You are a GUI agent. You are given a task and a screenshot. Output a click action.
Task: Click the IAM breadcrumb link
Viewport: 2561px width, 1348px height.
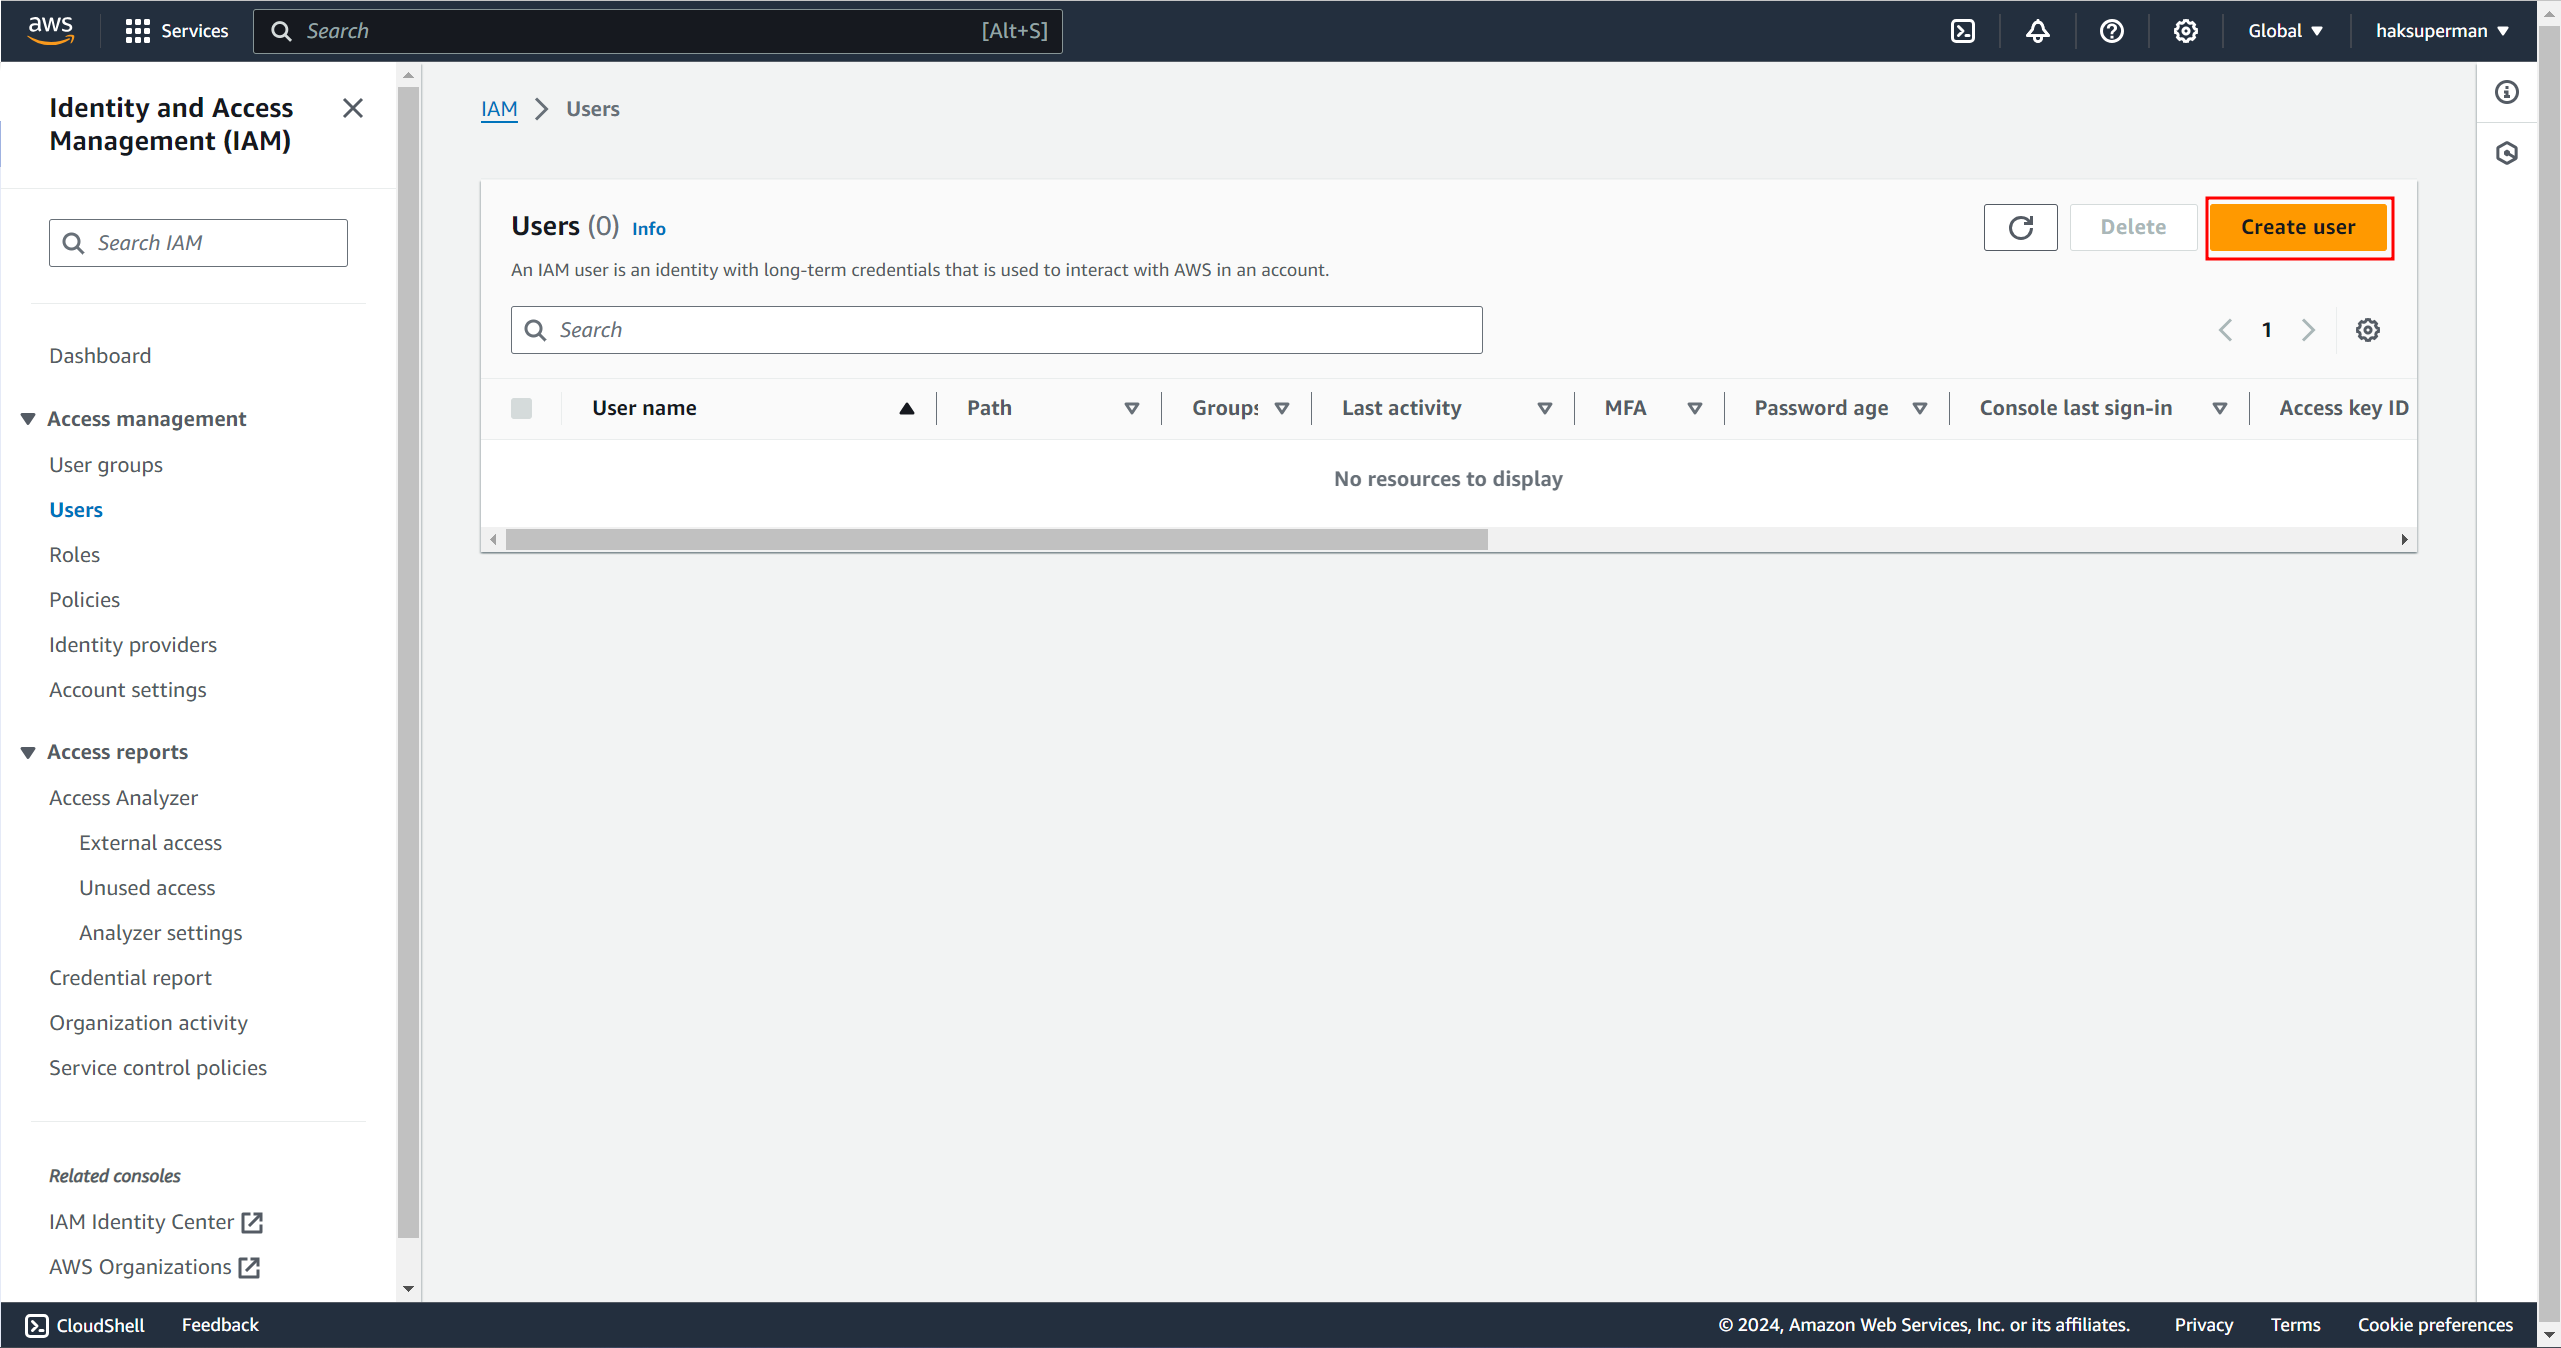click(499, 109)
